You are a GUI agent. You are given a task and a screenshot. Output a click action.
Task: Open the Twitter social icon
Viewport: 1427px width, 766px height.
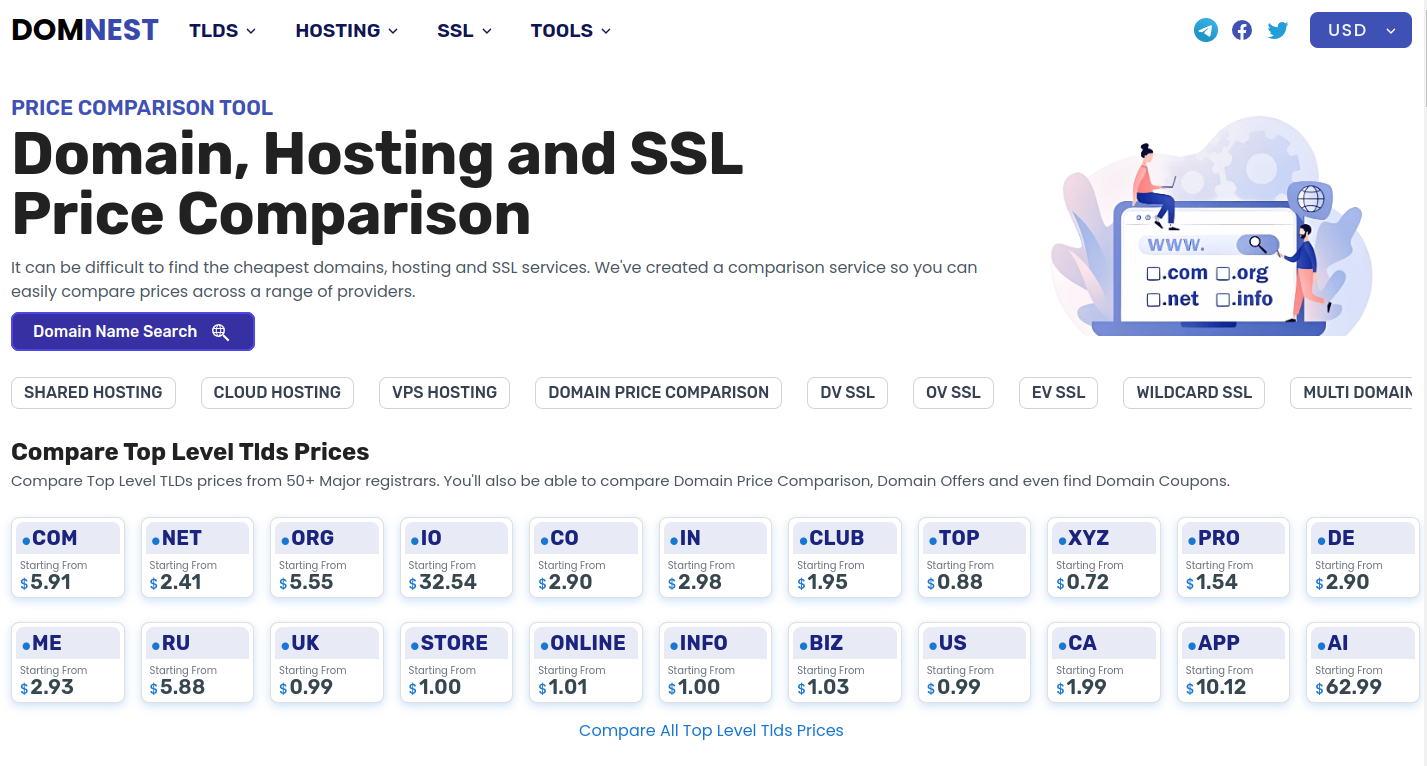click(x=1278, y=30)
